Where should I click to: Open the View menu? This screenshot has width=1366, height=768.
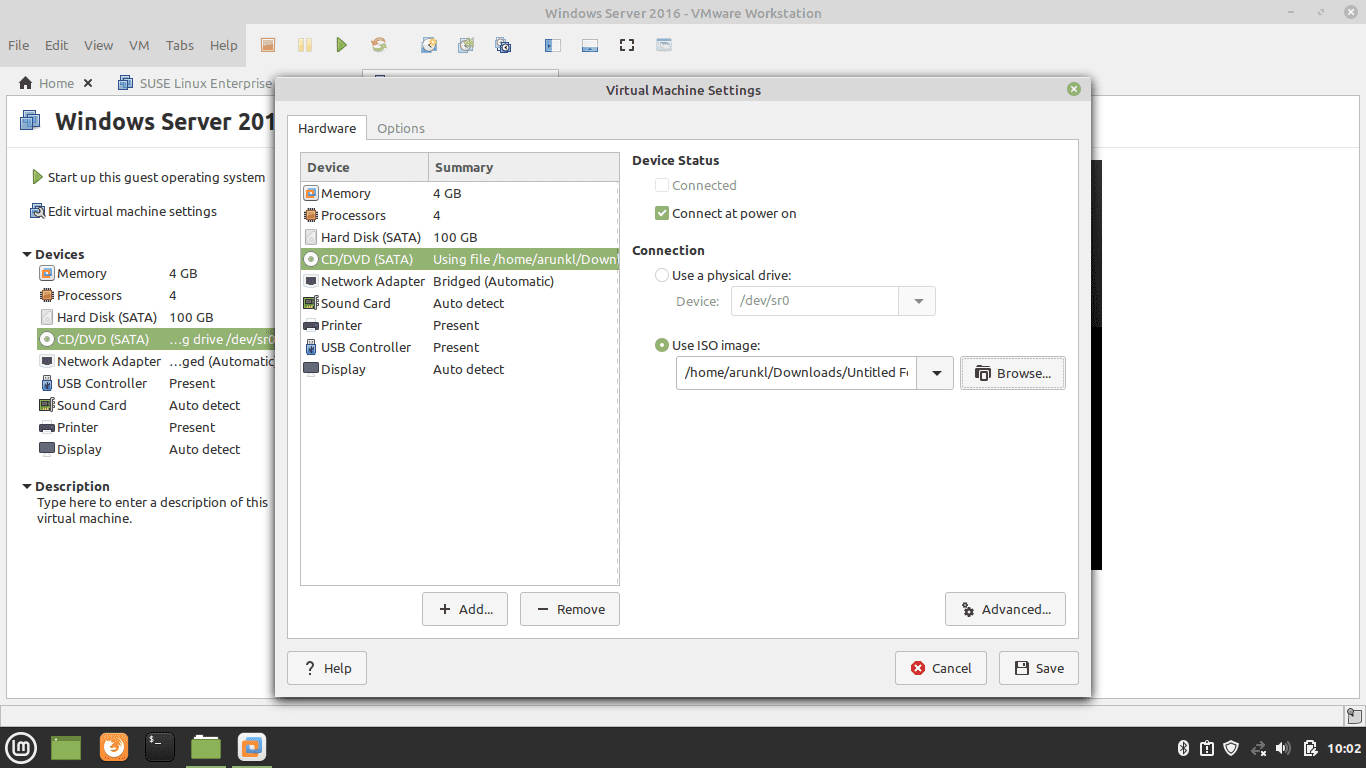coord(99,45)
